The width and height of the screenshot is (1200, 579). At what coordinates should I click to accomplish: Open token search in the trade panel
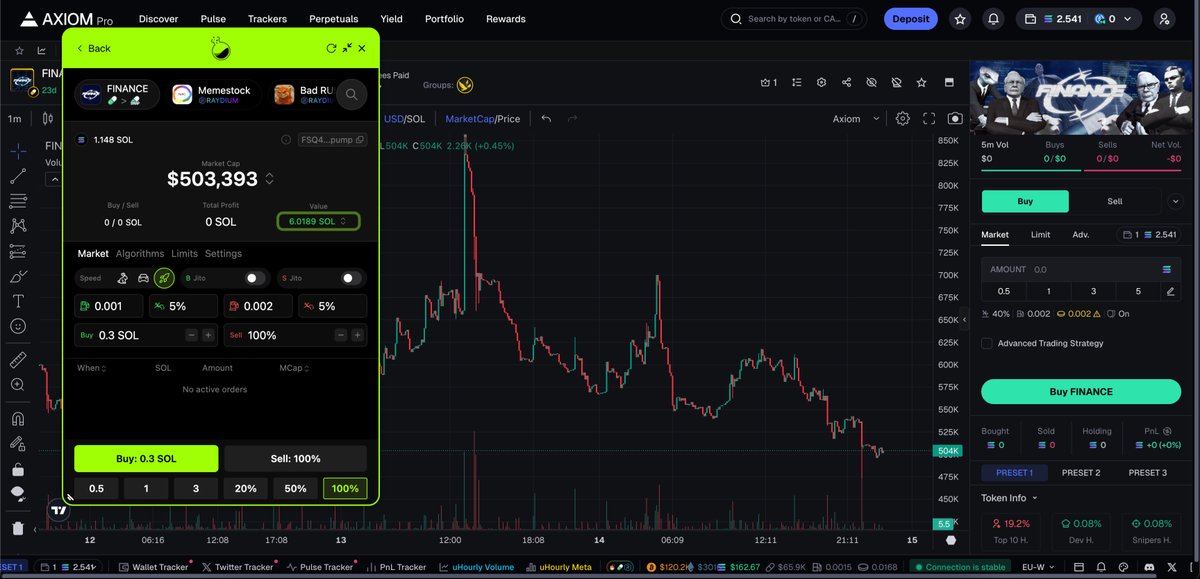point(351,94)
